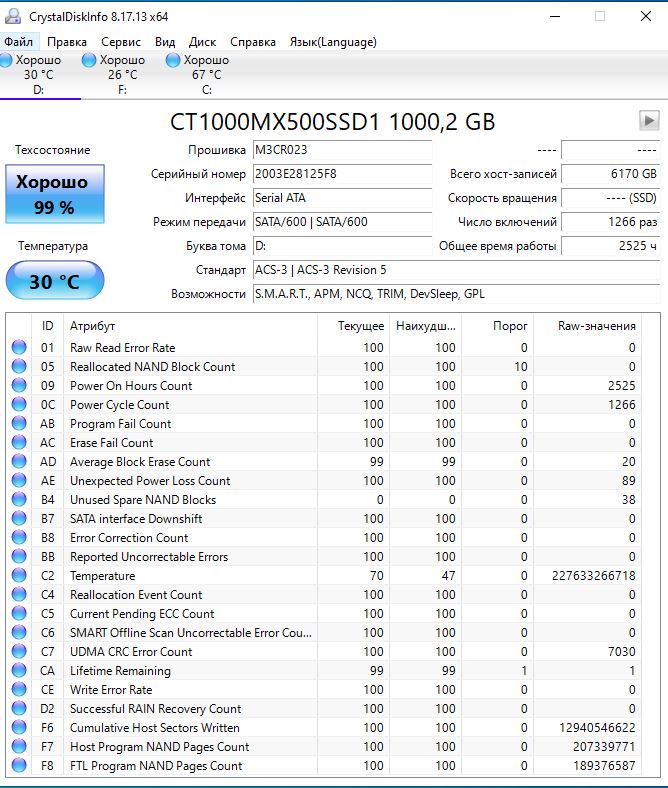Select the raw value 12940546622

pyautogui.click(x=597, y=727)
